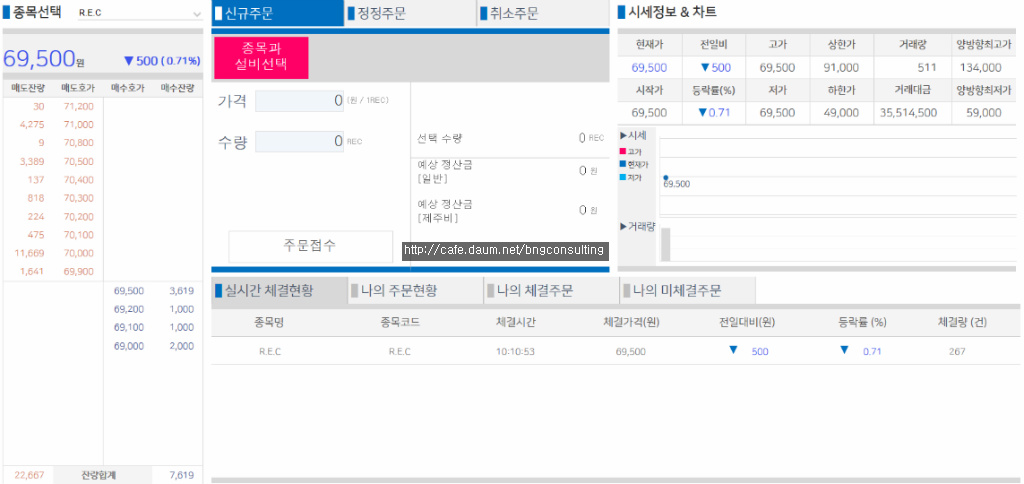This screenshot has height=484, width=1024.
Task: Click the 시세정보 & 차트 heading
Action: click(x=671, y=12)
